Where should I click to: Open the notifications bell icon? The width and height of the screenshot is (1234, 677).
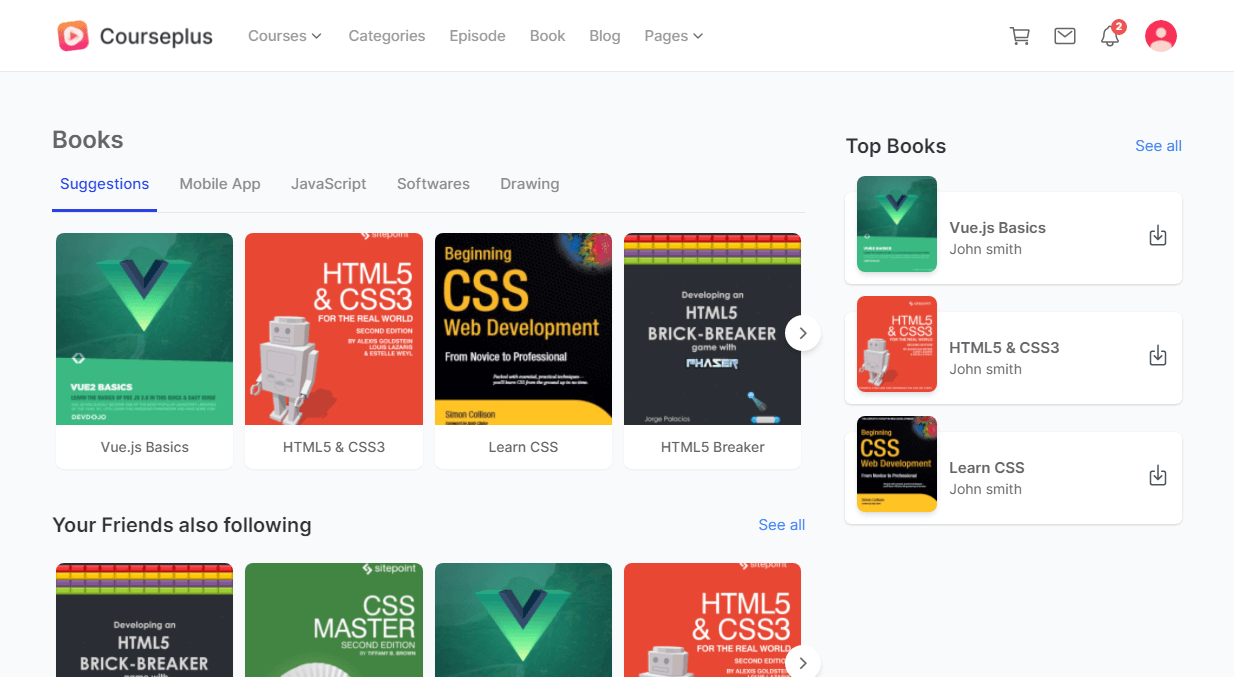(1109, 37)
